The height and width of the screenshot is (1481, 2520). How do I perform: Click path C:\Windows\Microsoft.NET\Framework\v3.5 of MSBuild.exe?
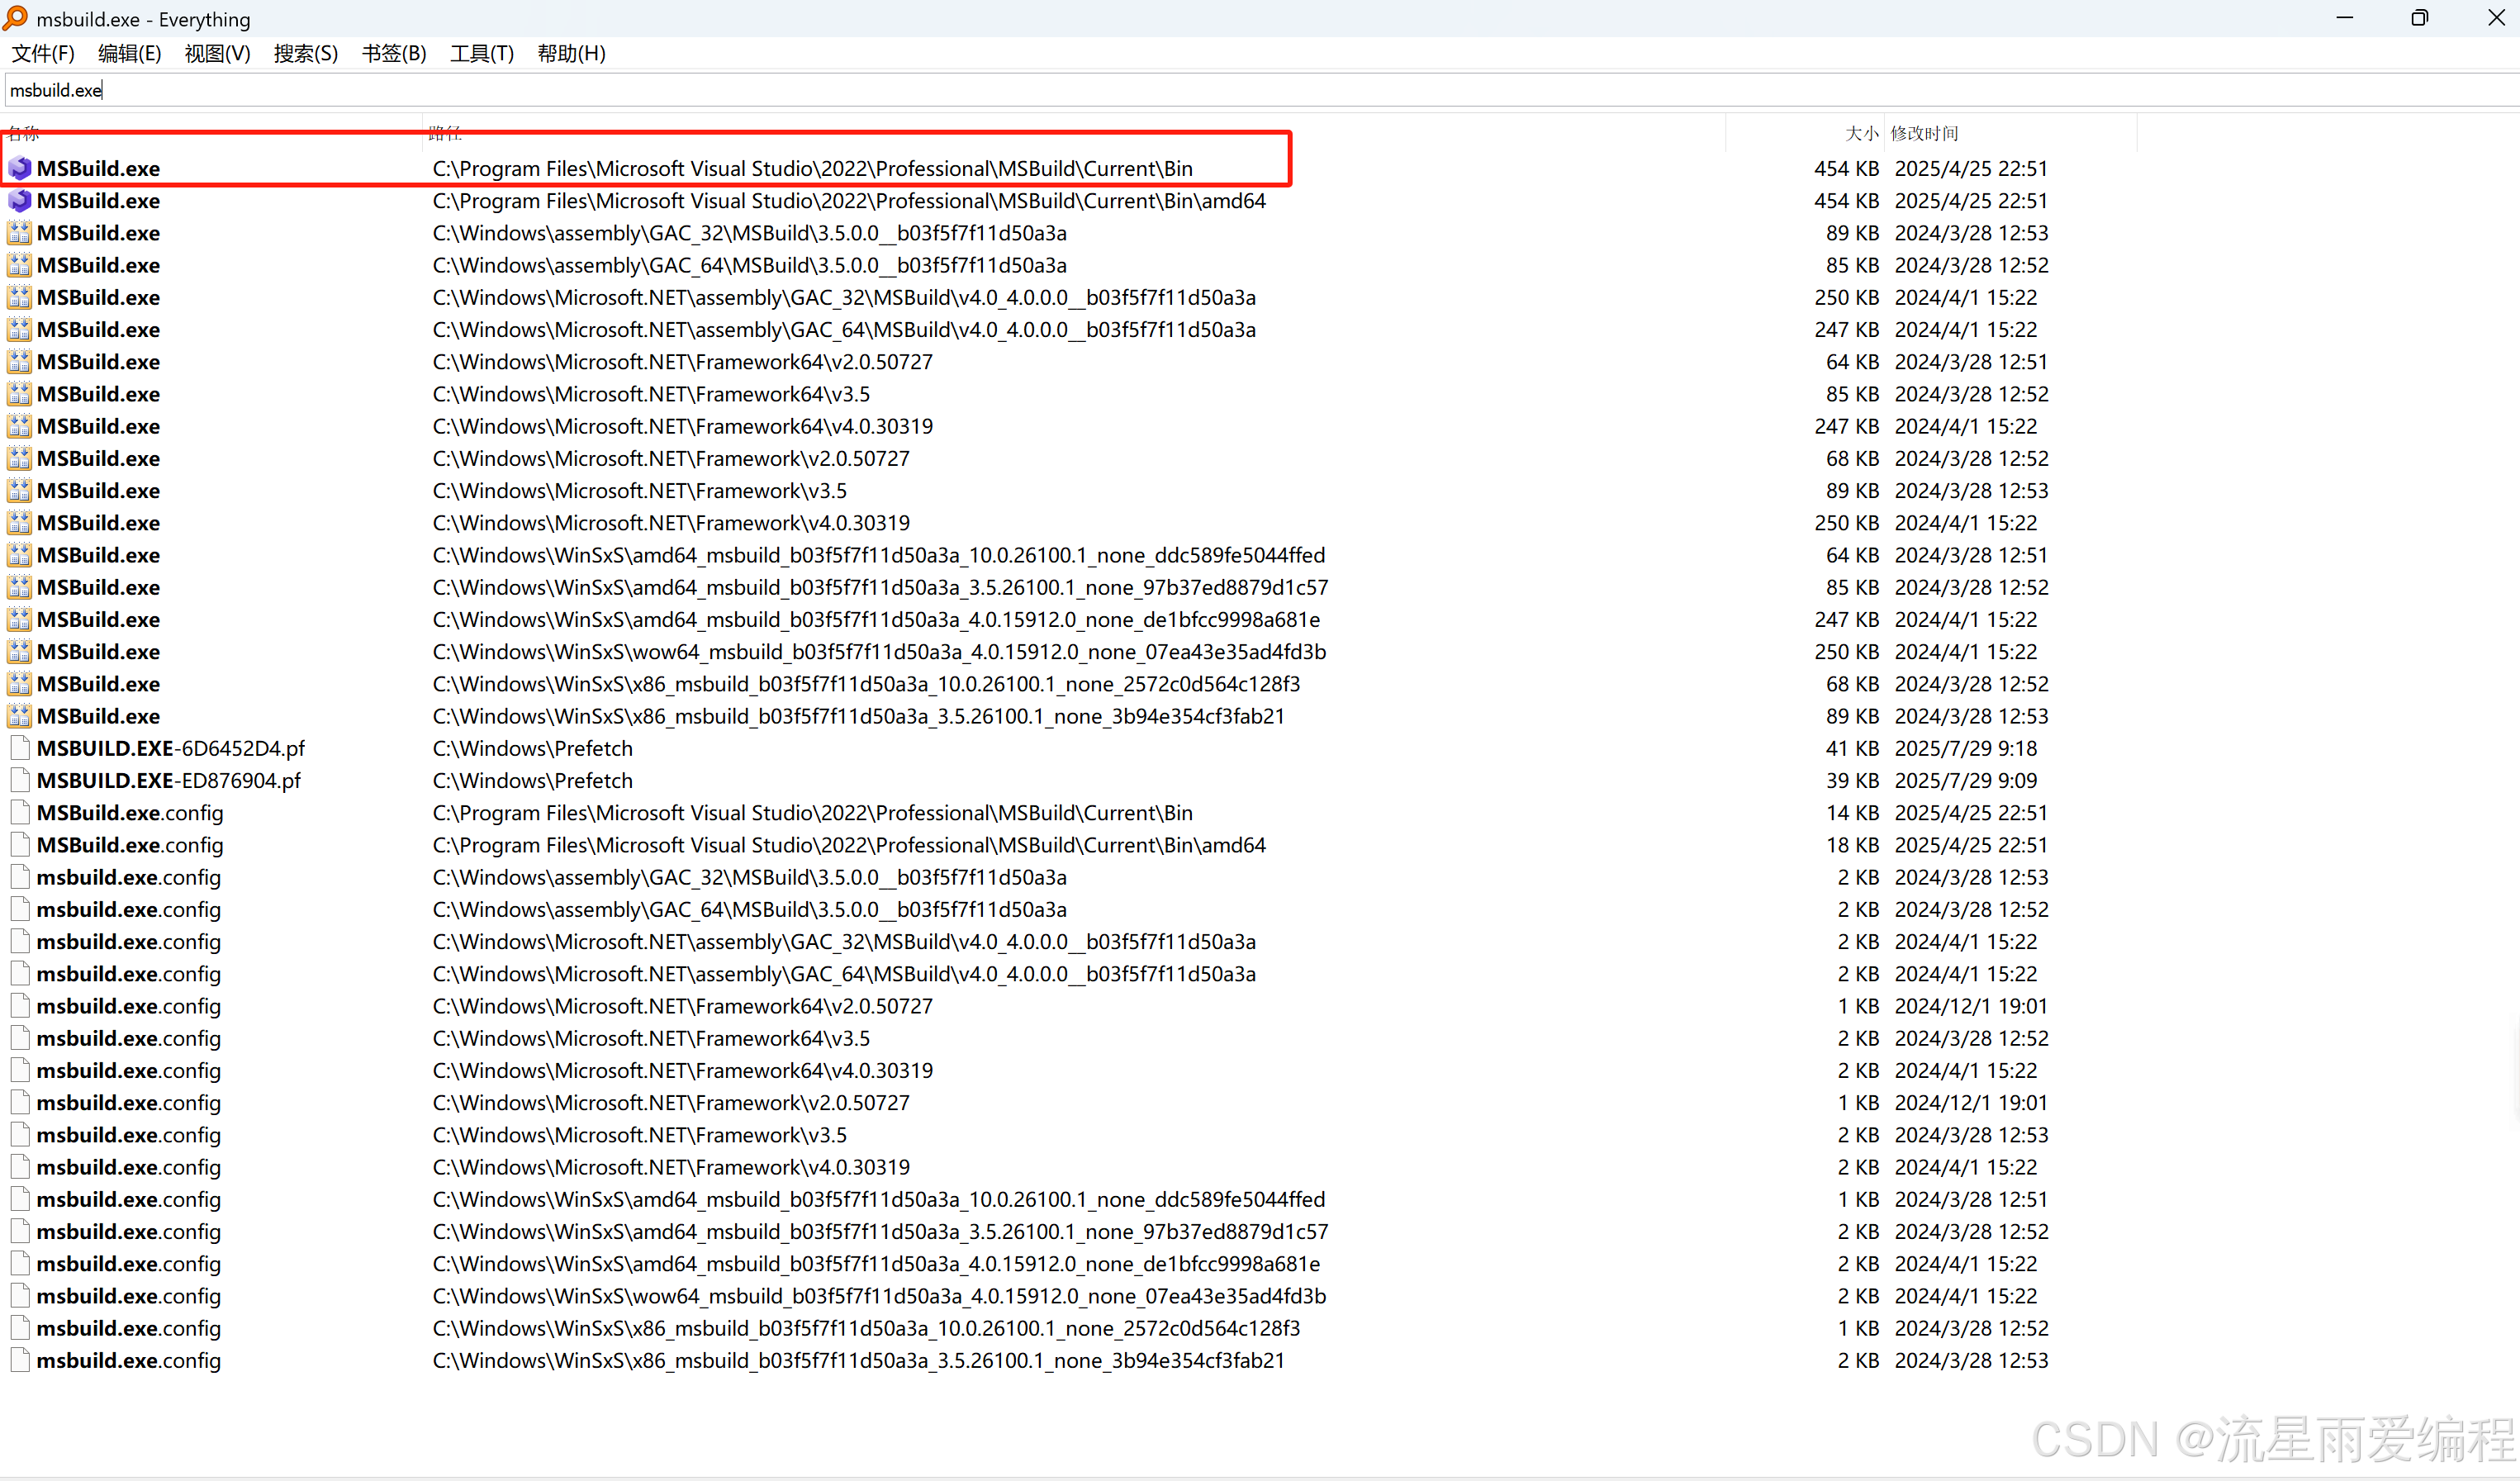tap(640, 490)
